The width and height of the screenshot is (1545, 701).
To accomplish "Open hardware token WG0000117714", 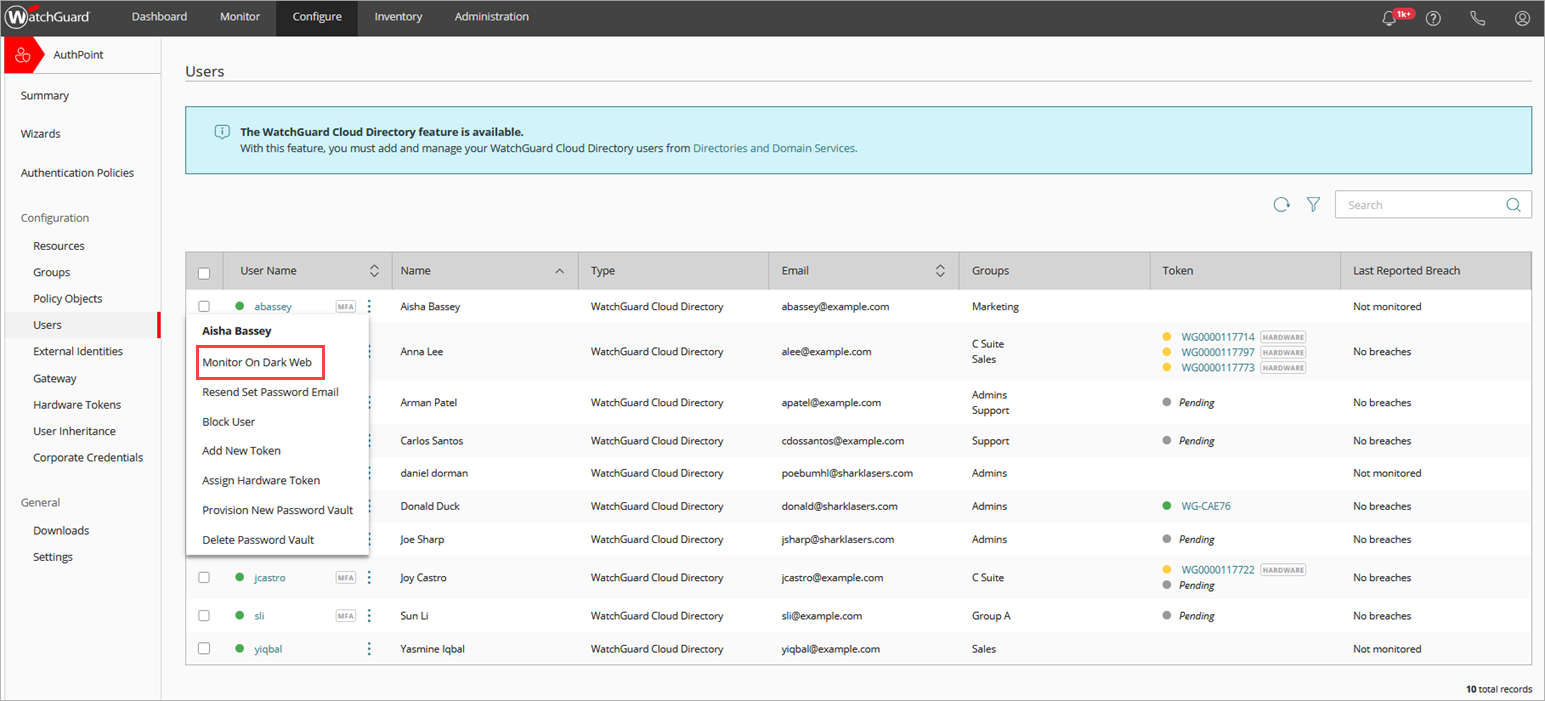I will coord(1217,336).
